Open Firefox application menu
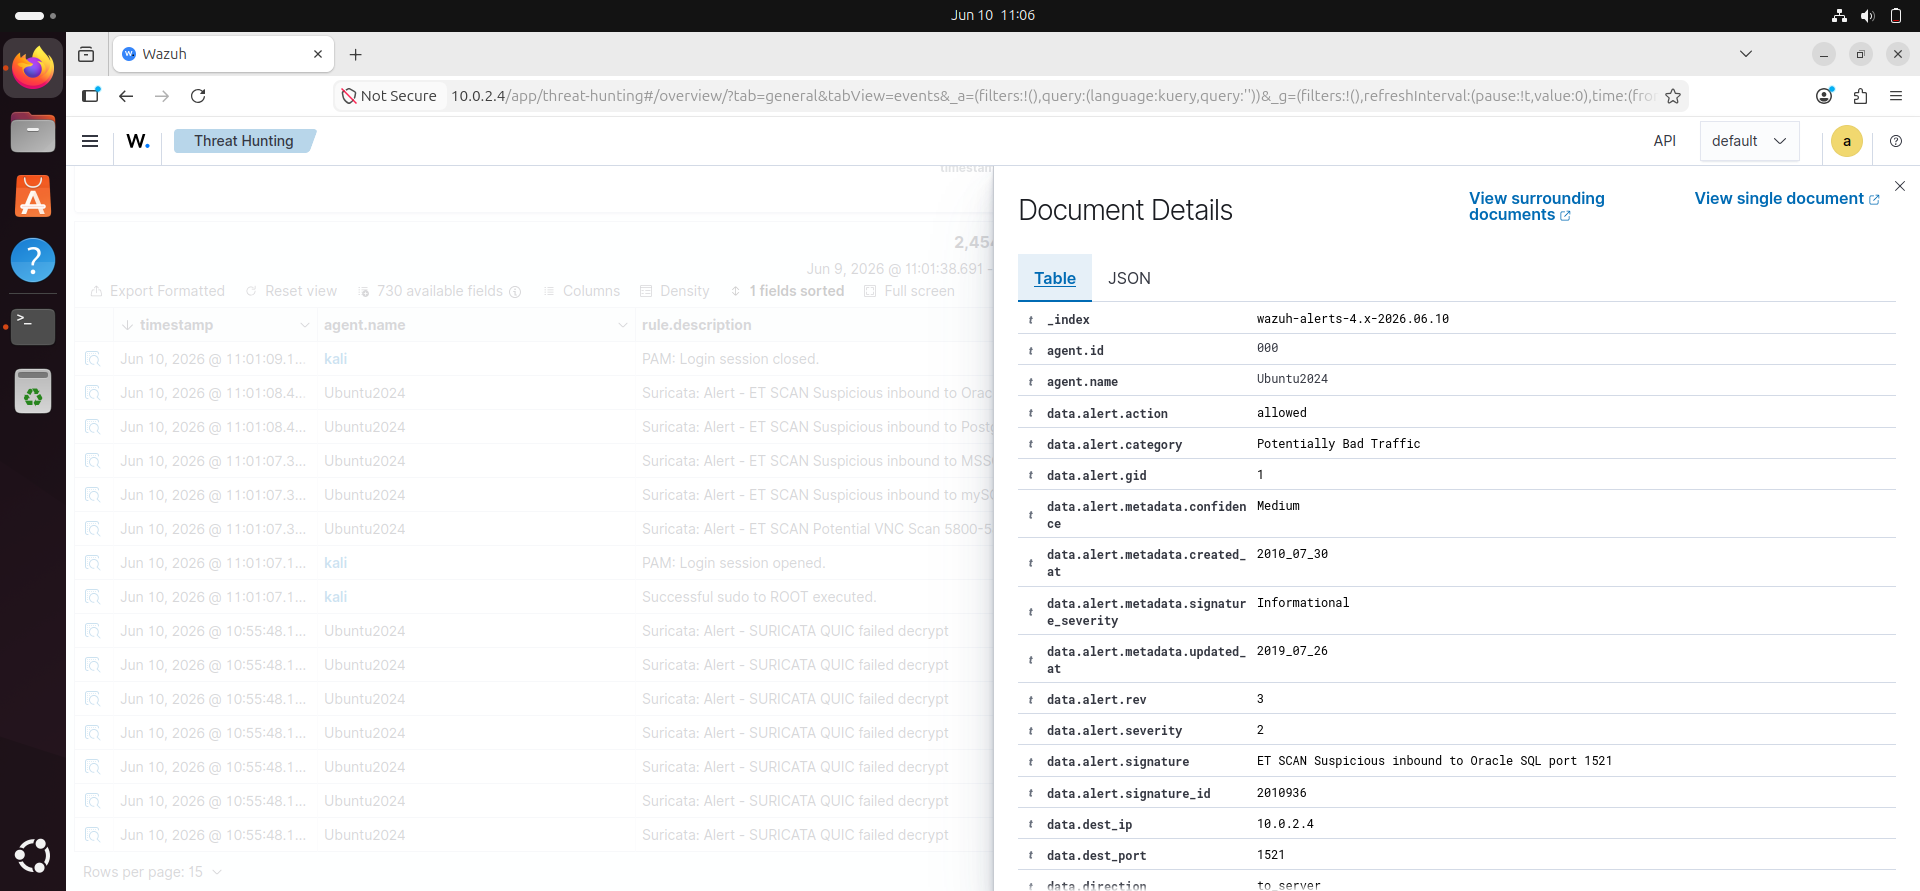Viewport: 1920px width, 891px height. tap(1896, 96)
